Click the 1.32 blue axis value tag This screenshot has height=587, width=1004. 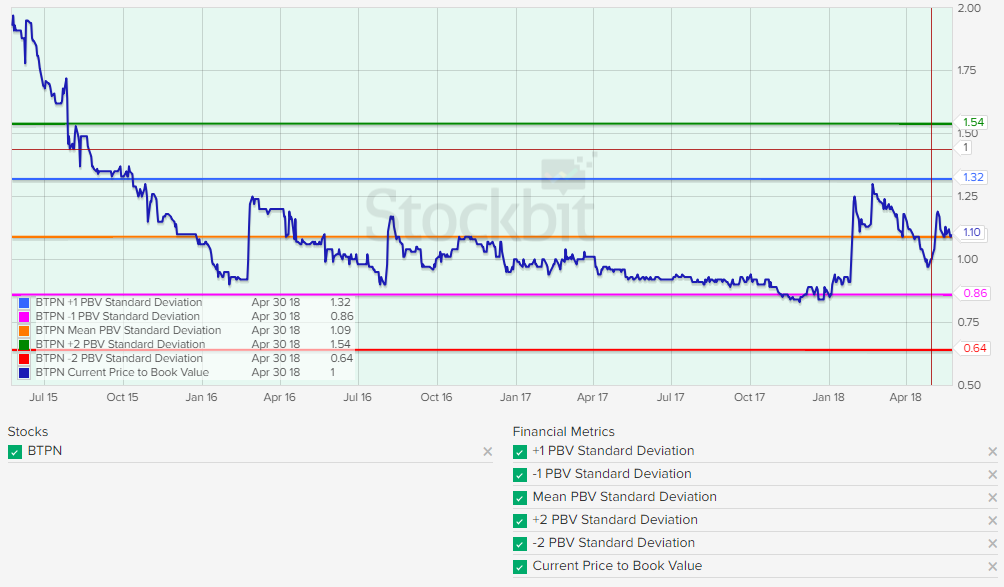pyautogui.click(x=971, y=177)
